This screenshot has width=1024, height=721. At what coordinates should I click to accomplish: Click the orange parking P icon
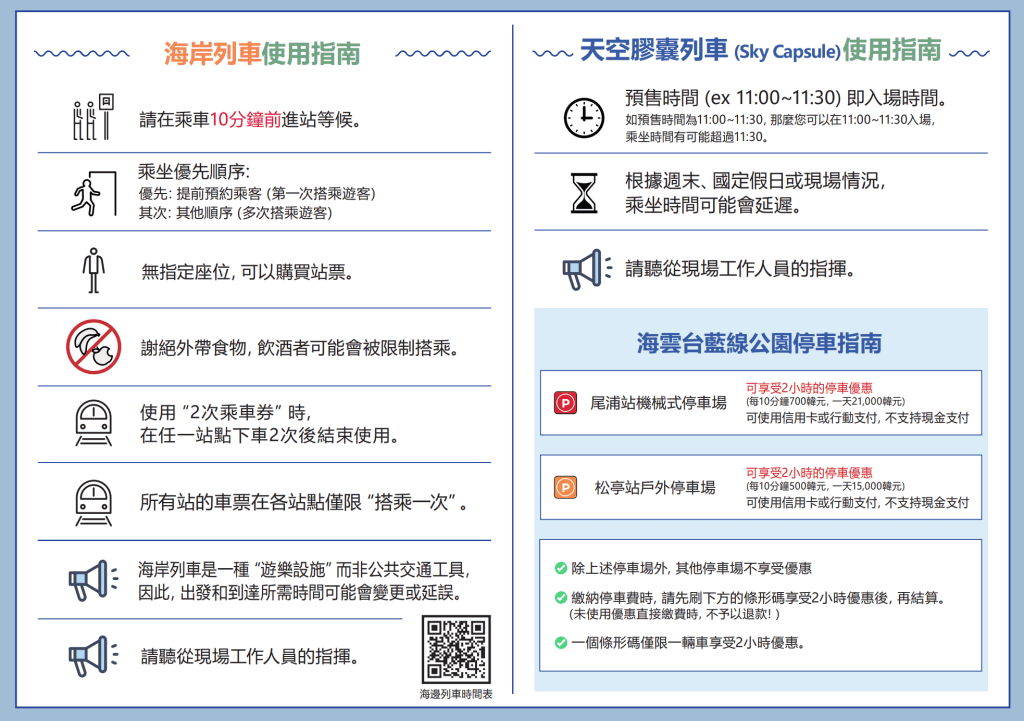point(566,487)
